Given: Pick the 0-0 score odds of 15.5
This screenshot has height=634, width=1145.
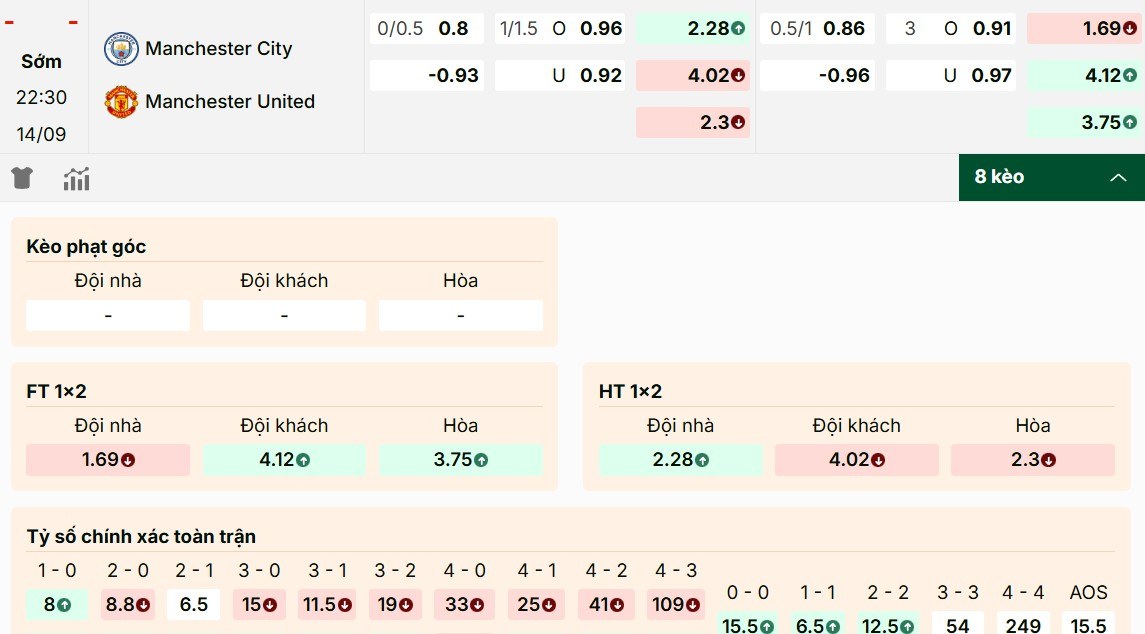Looking at the screenshot, I should point(747,626).
